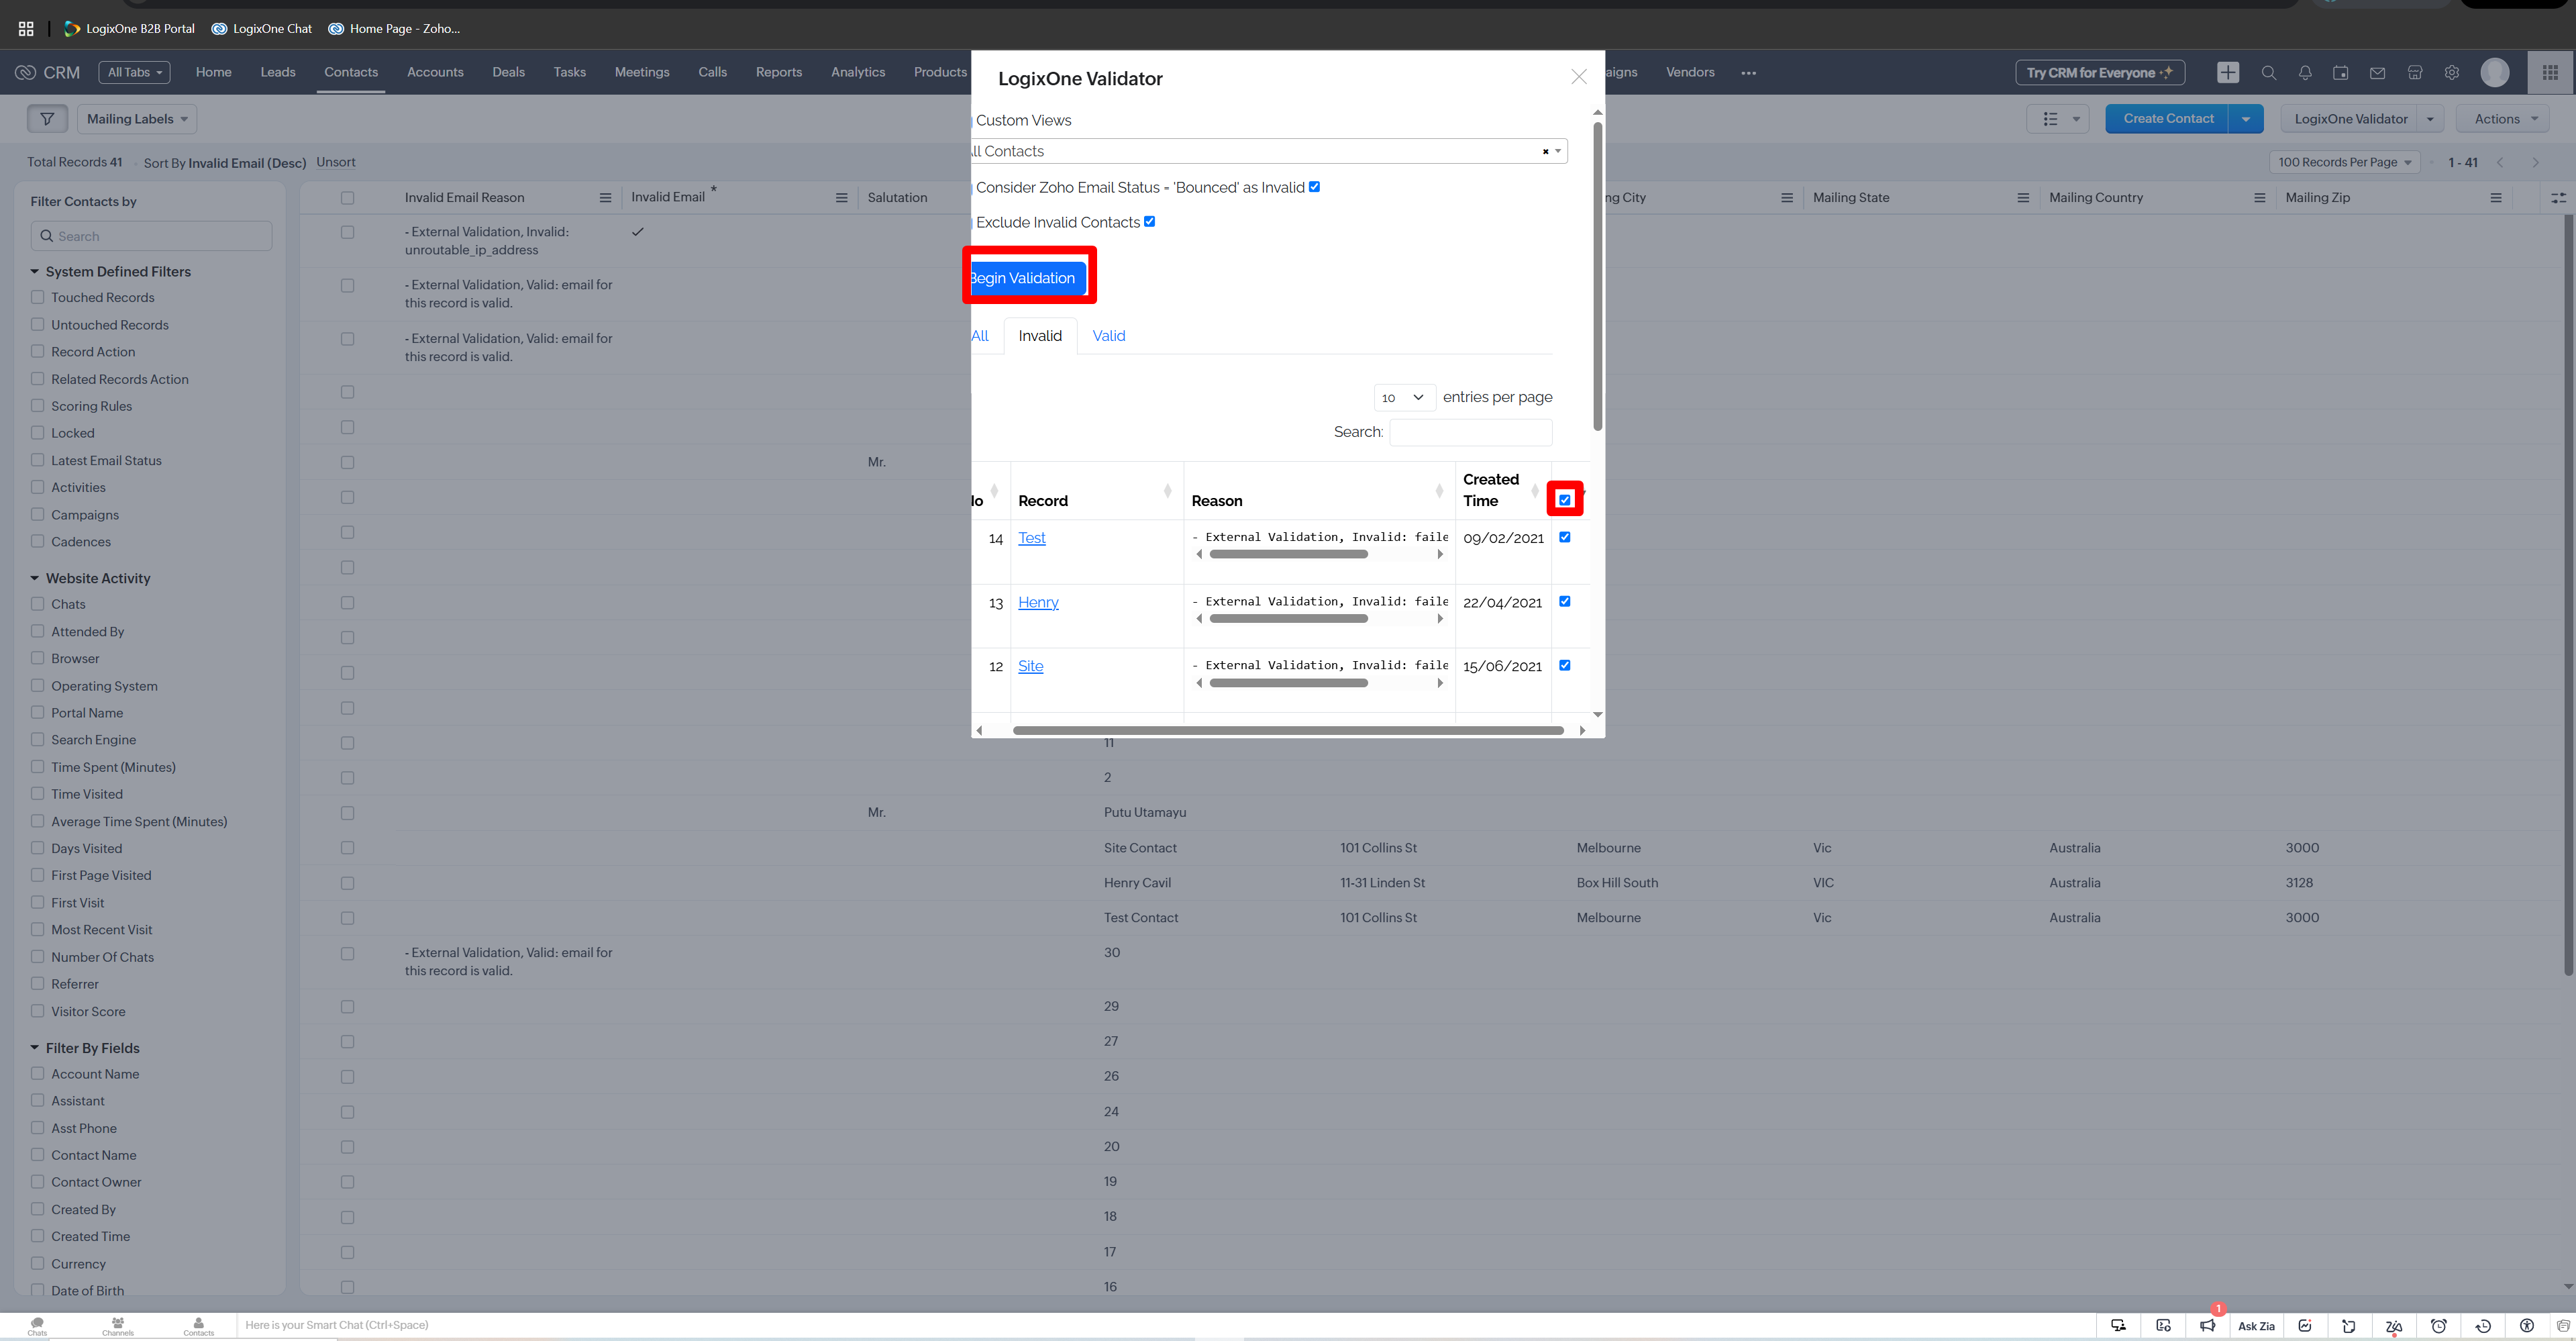
Task: Close the LogixOne Validator dialog
Action: 1578,77
